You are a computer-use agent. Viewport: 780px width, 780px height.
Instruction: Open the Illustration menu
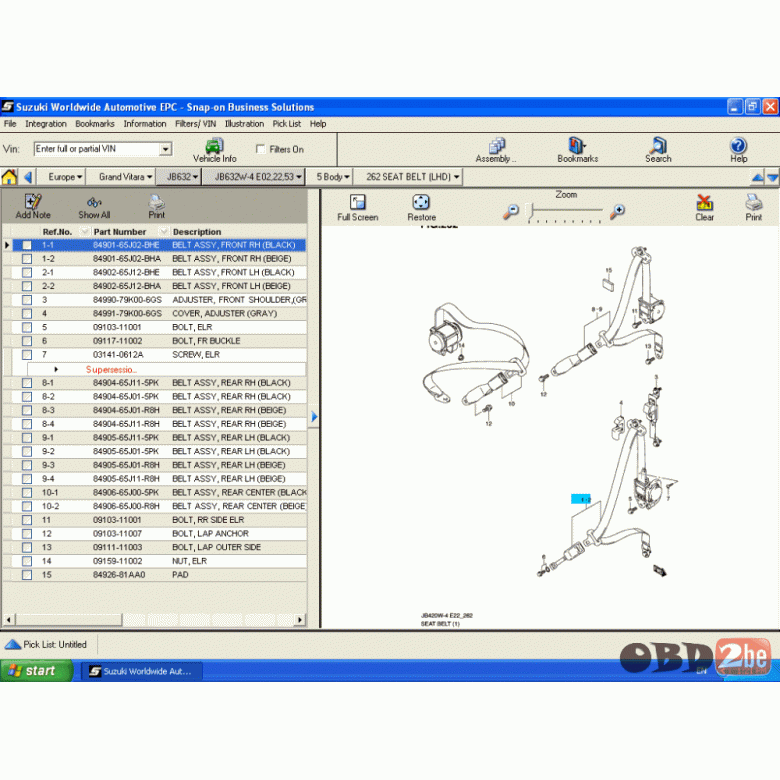pyautogui.click(x=244, y=124)
